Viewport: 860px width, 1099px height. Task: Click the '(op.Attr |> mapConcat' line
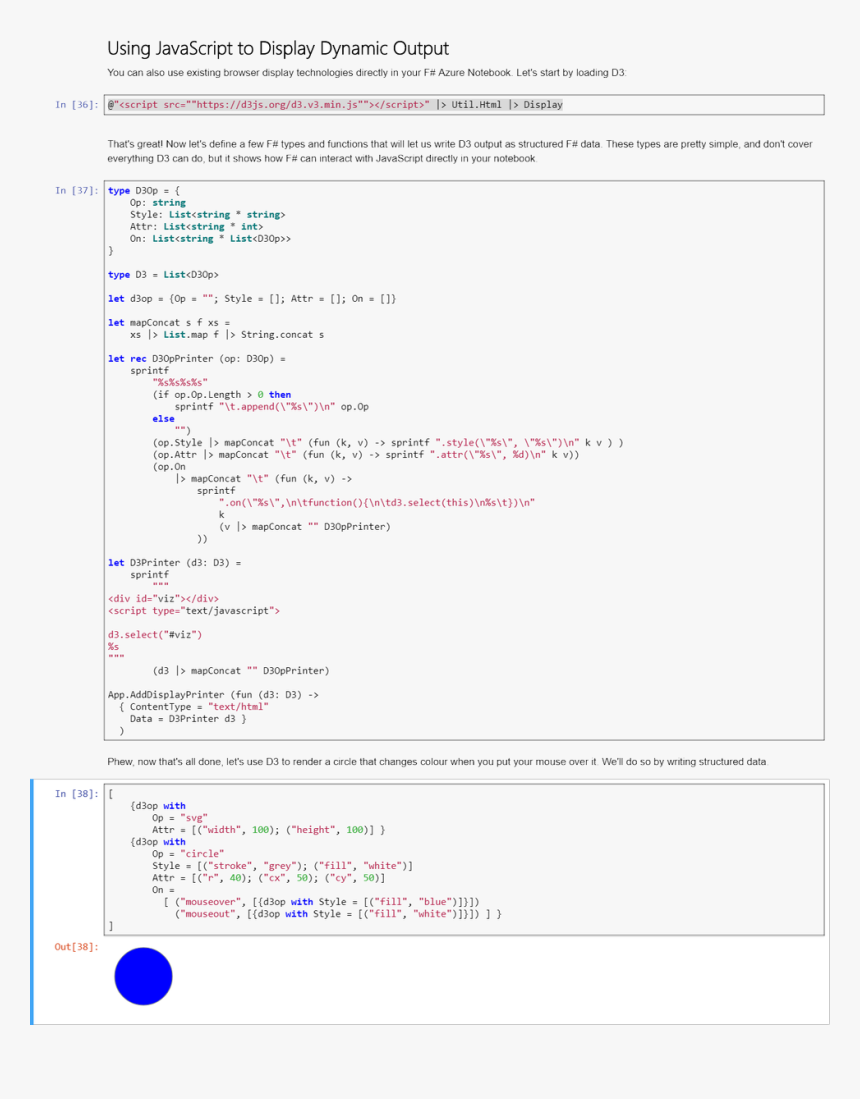pyautogui.click(x=366, y=455)
